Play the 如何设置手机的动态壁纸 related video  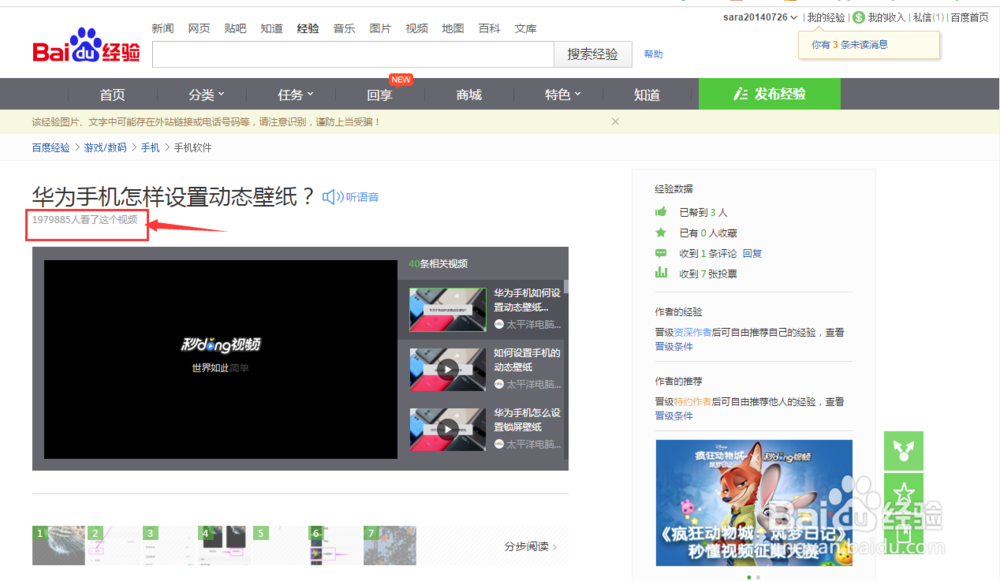point(447,369)
